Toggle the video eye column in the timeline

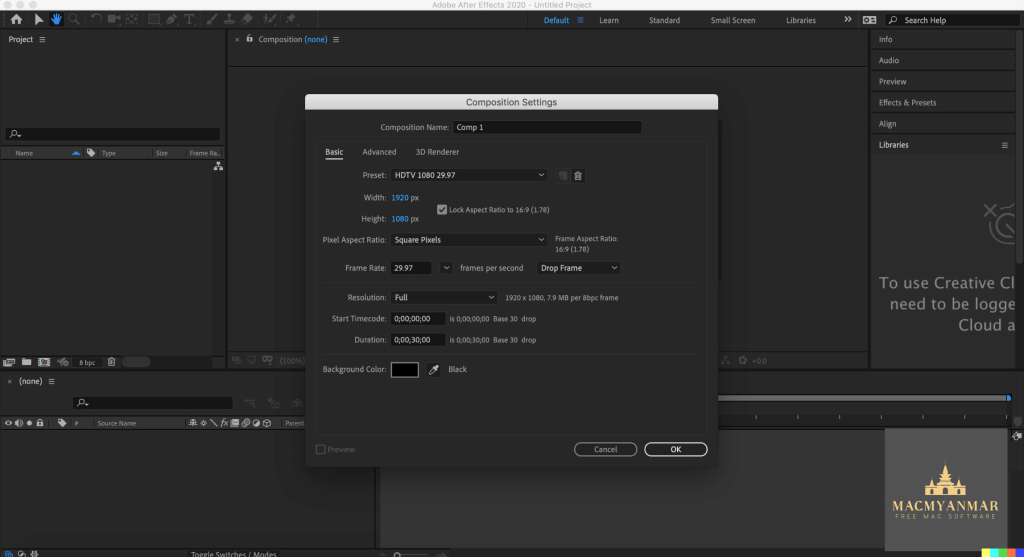[x=8, y=423]
